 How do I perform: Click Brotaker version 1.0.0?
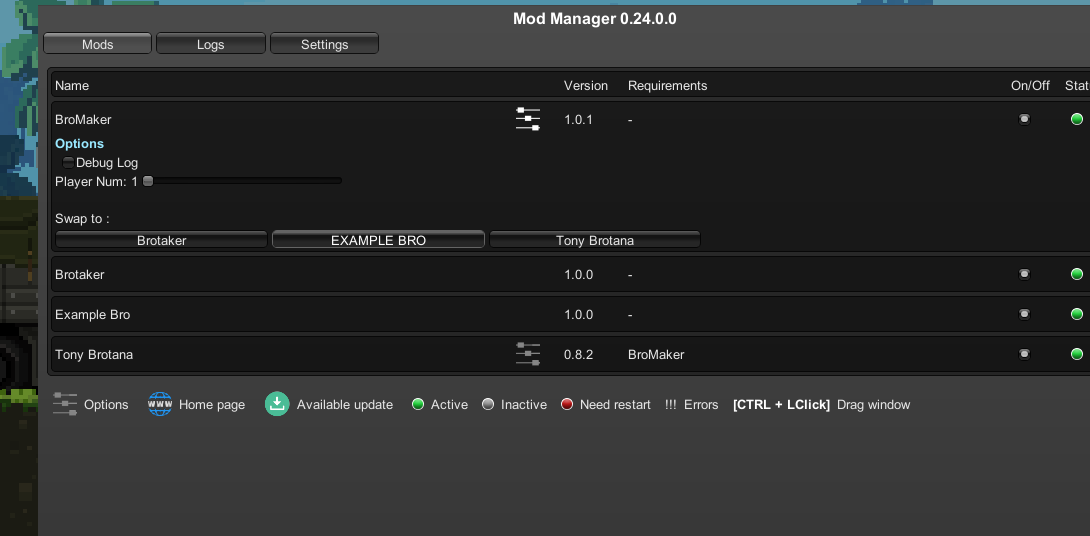[578, 275]
